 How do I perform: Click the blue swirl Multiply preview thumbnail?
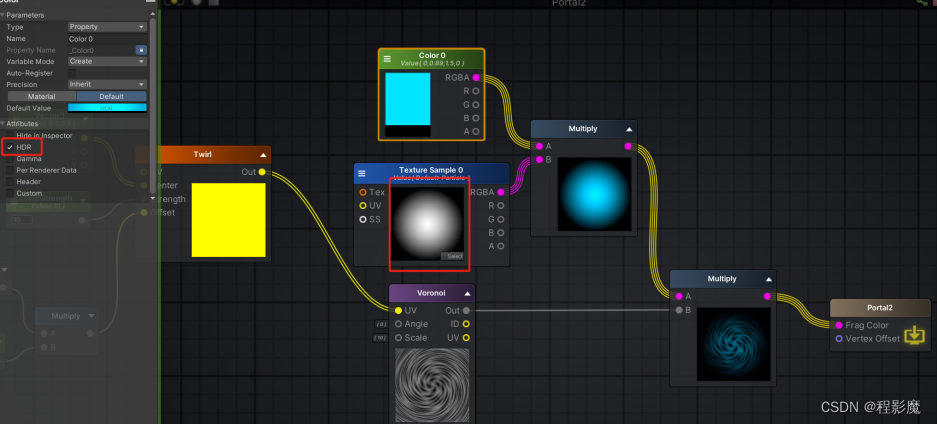pos(734,344)
